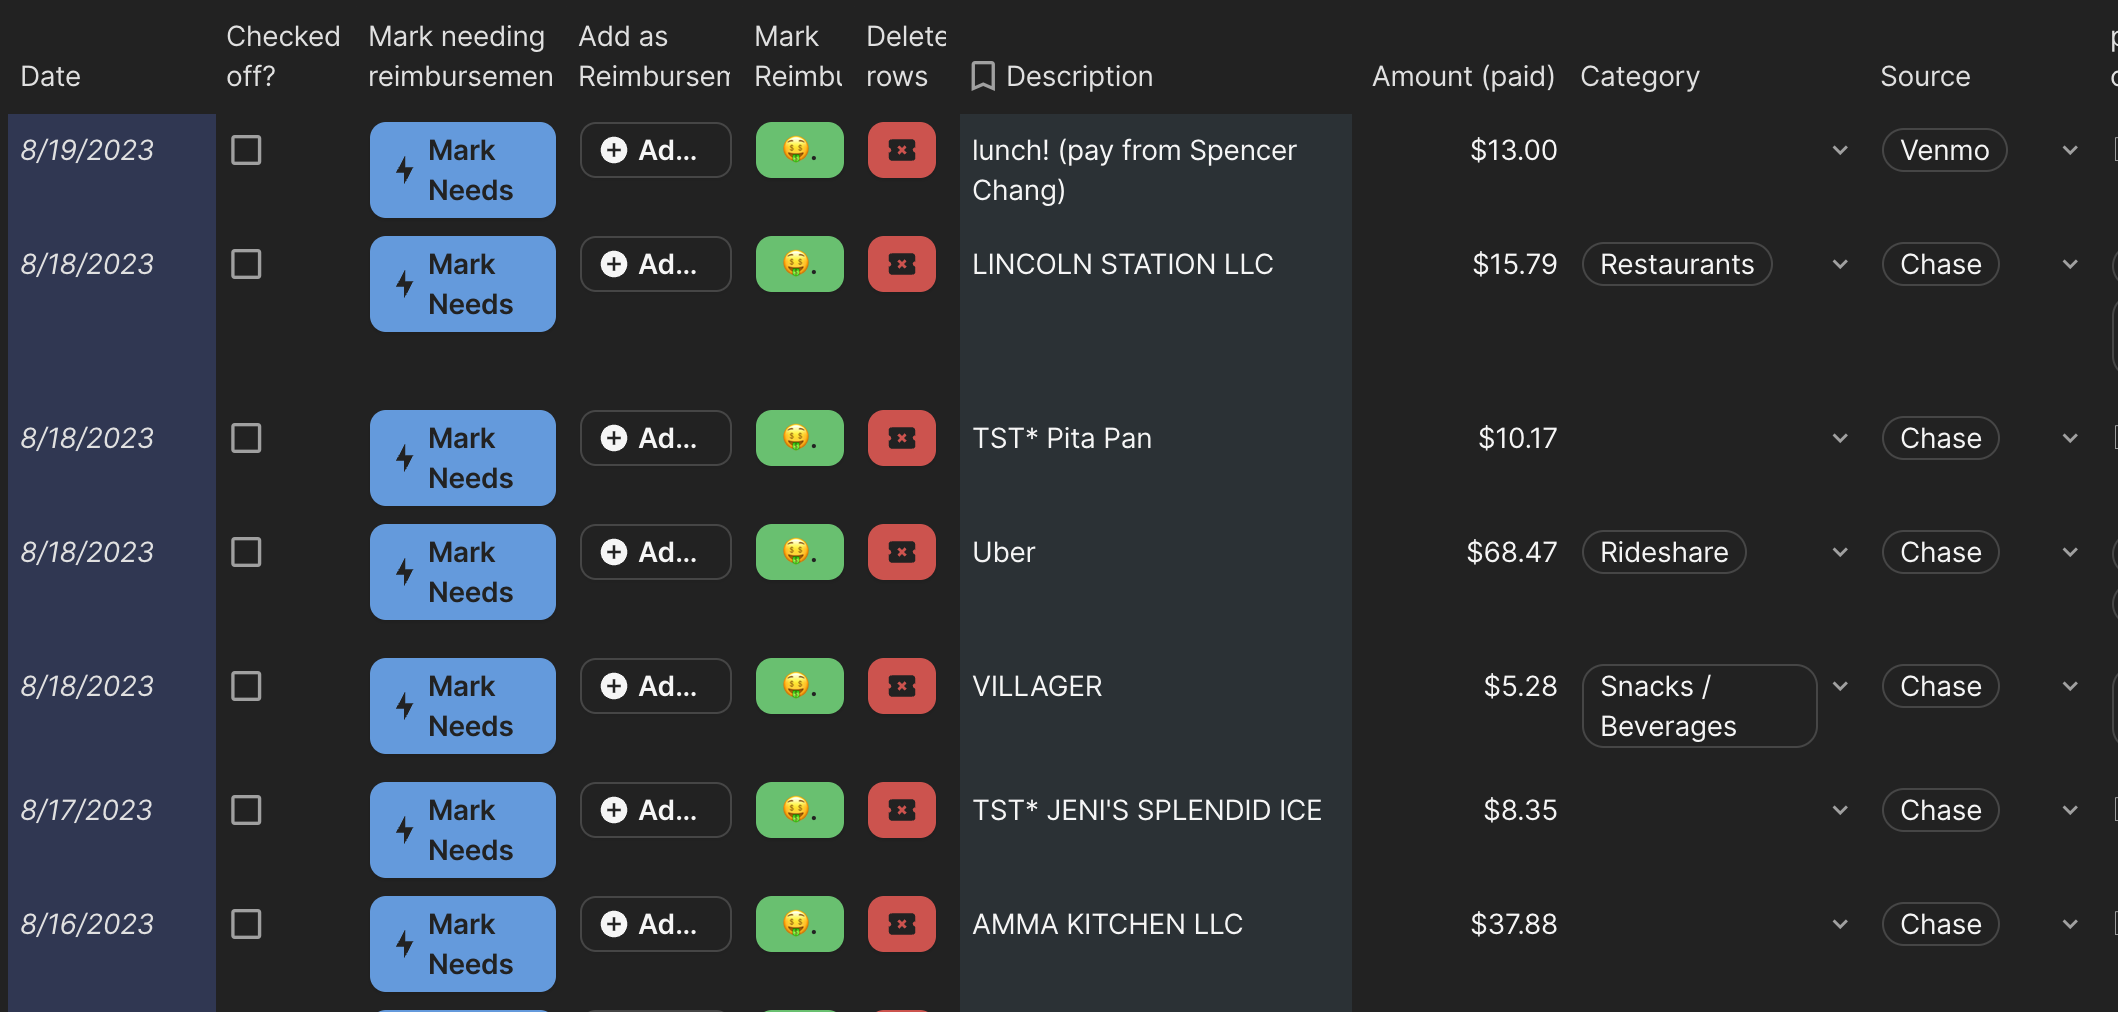
Task: Check off the 8/19/2023 lunch row
Action: click(x=246, y=150)
